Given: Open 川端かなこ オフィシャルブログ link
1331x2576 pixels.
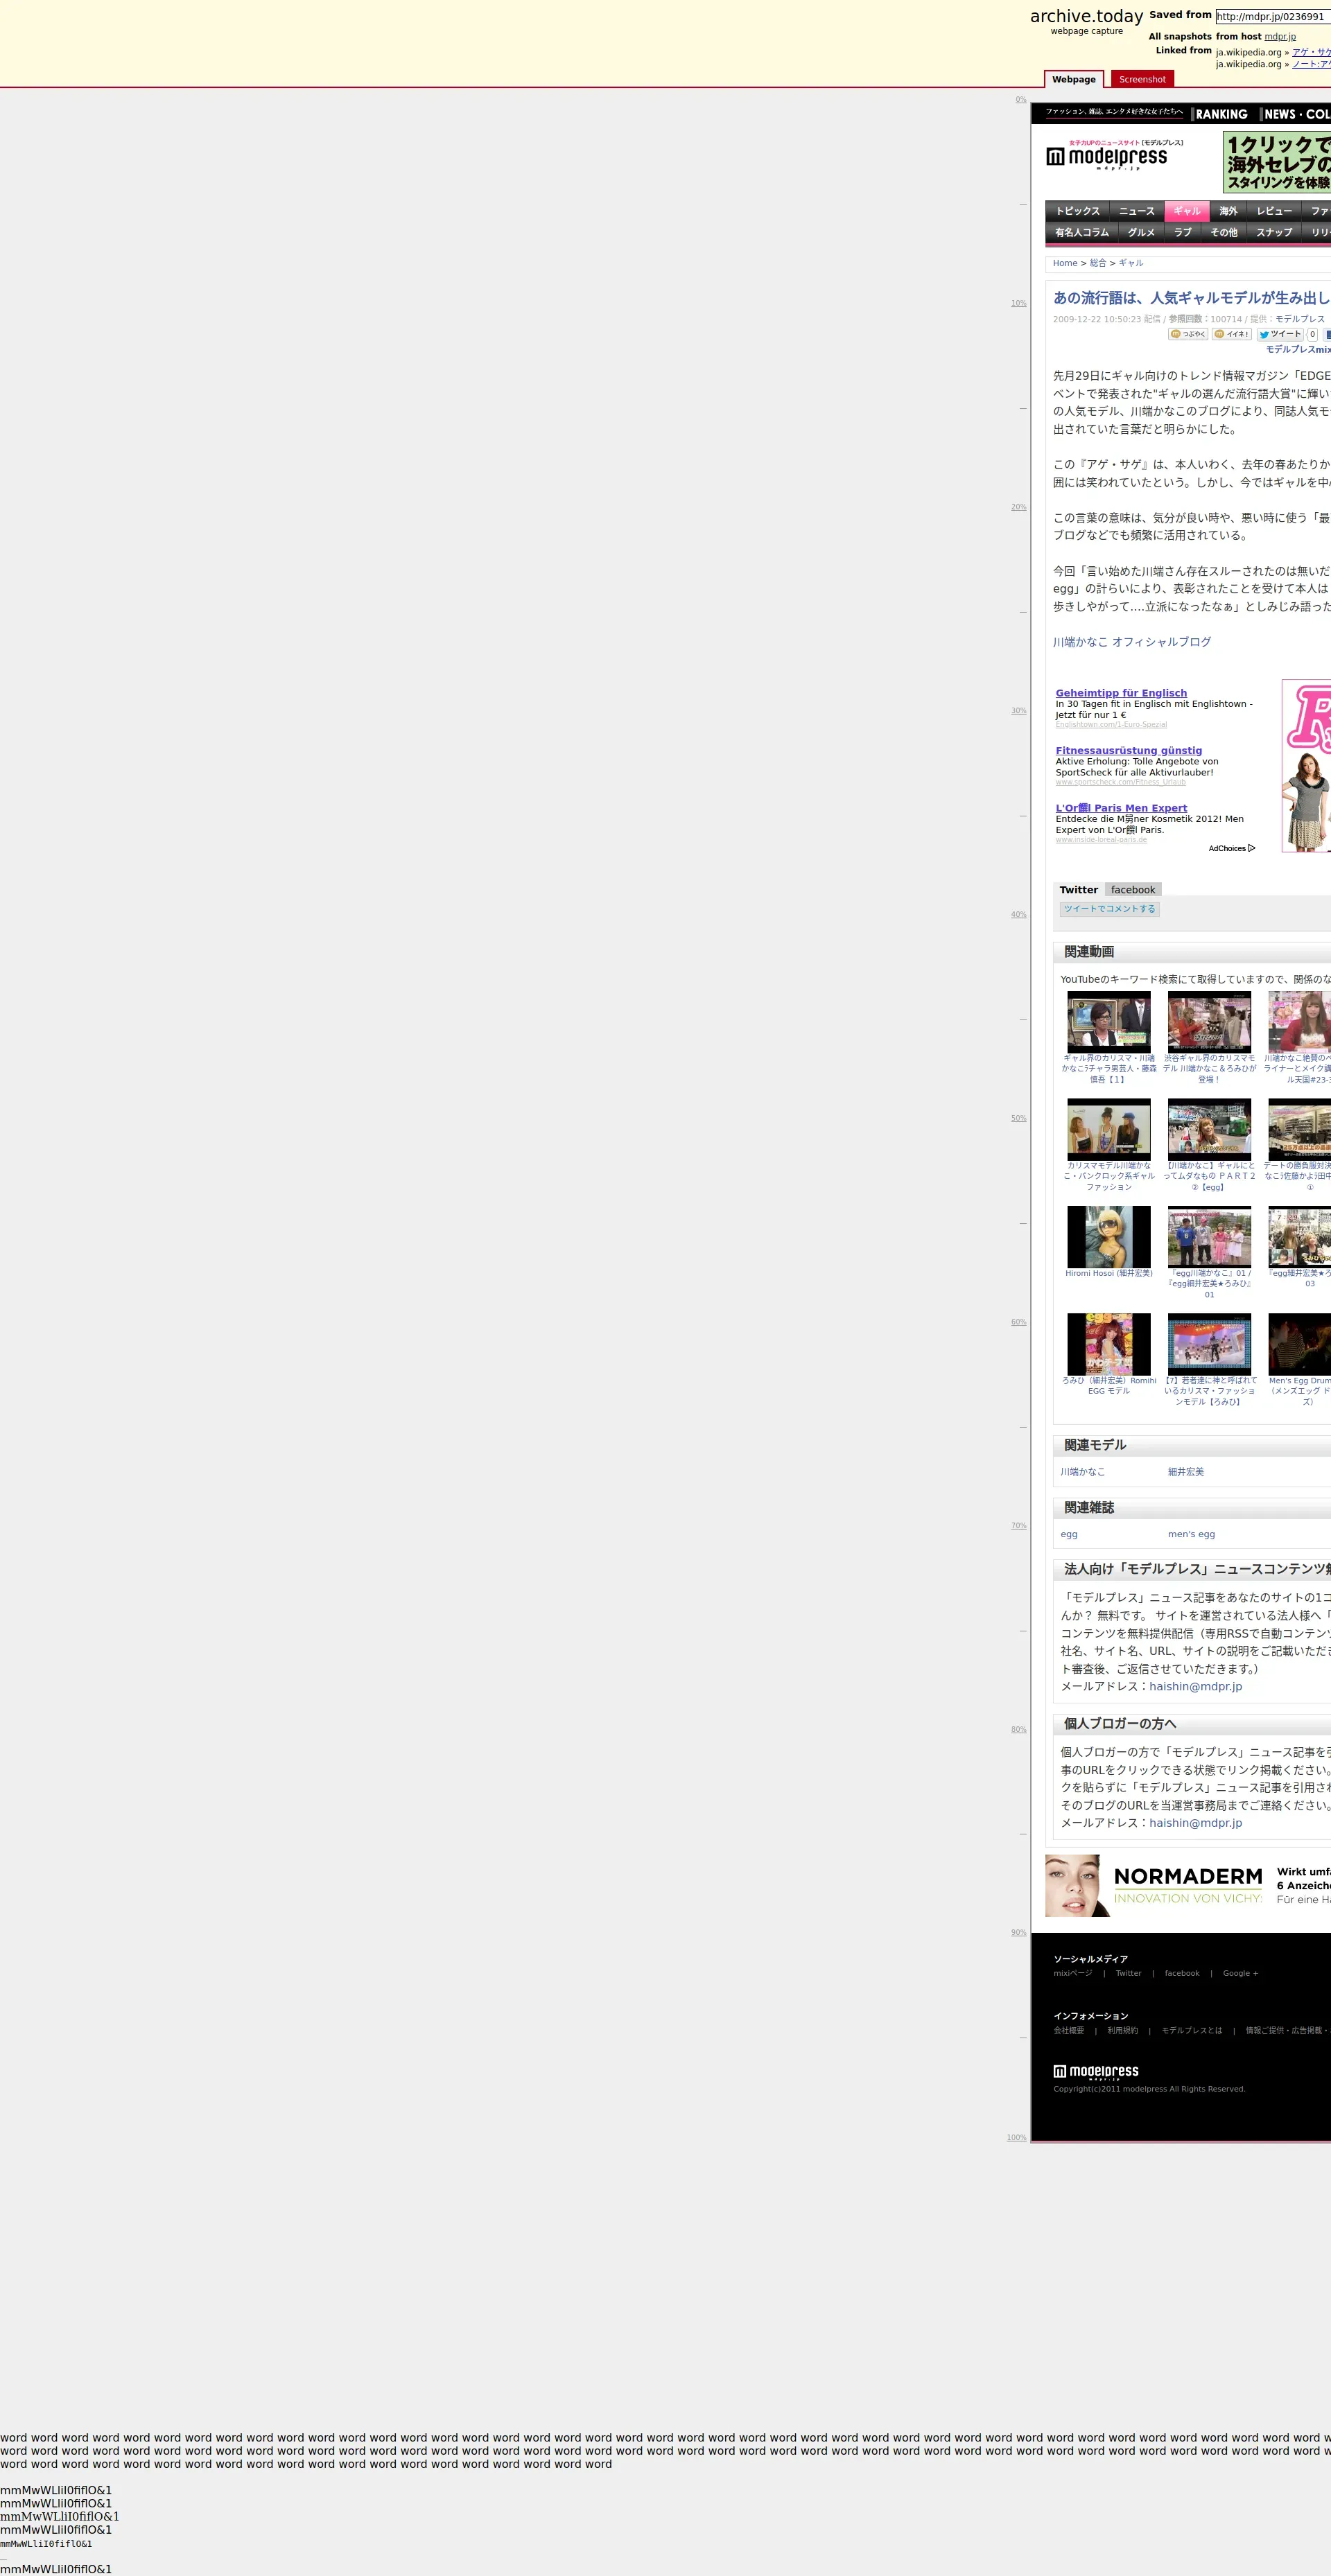Looking at the screenshot, I should point(1131,642).
